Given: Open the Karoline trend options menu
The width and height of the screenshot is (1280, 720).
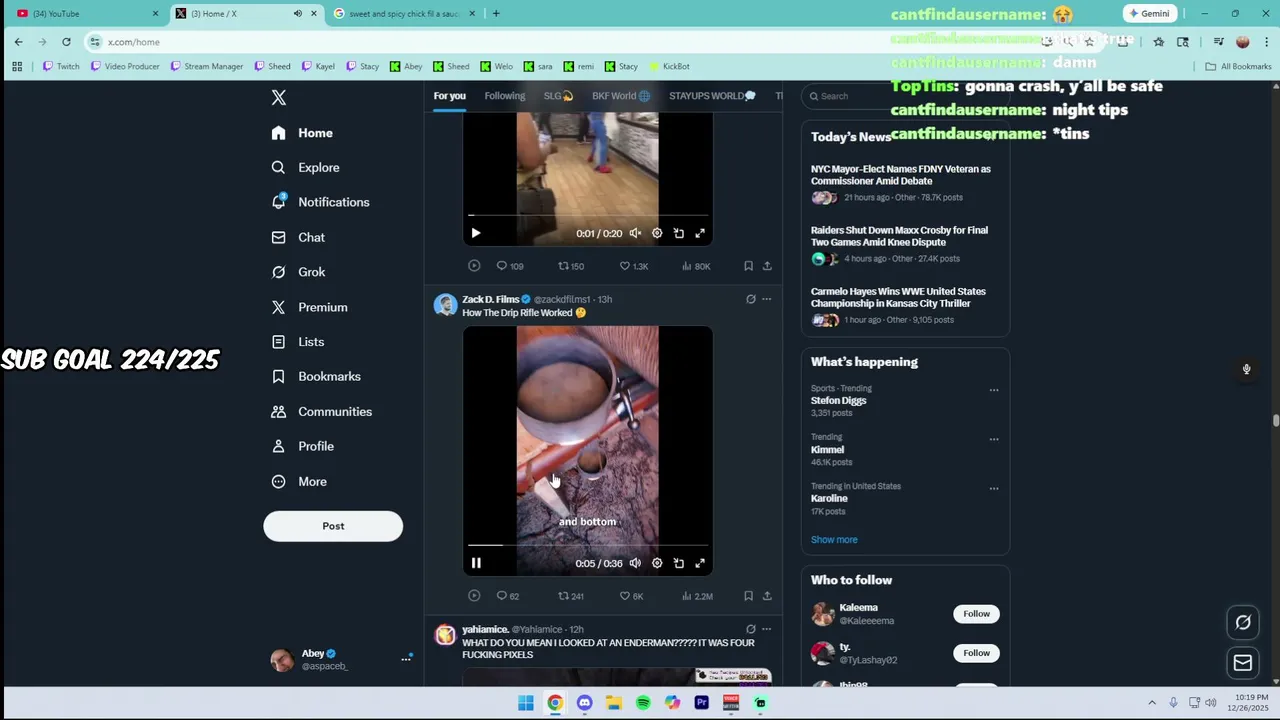Looking at the screenshot, I should (994, 488).
